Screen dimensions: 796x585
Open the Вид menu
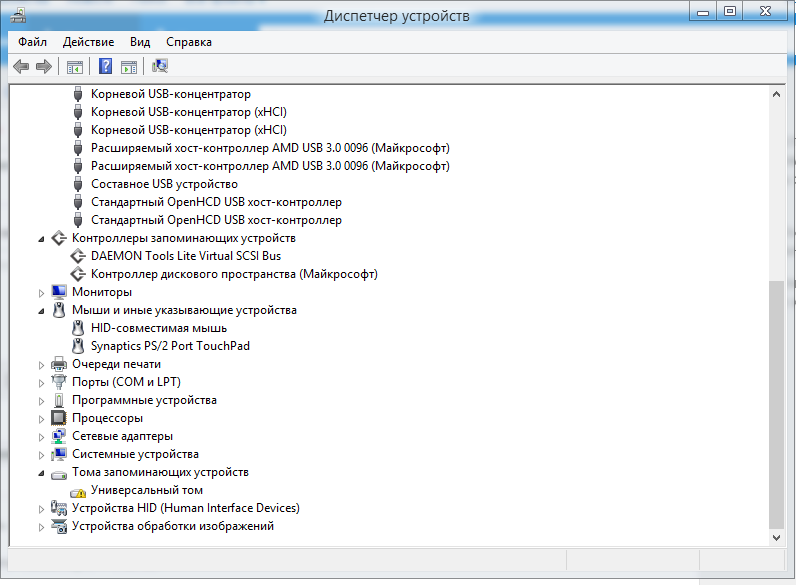point(140,42)
